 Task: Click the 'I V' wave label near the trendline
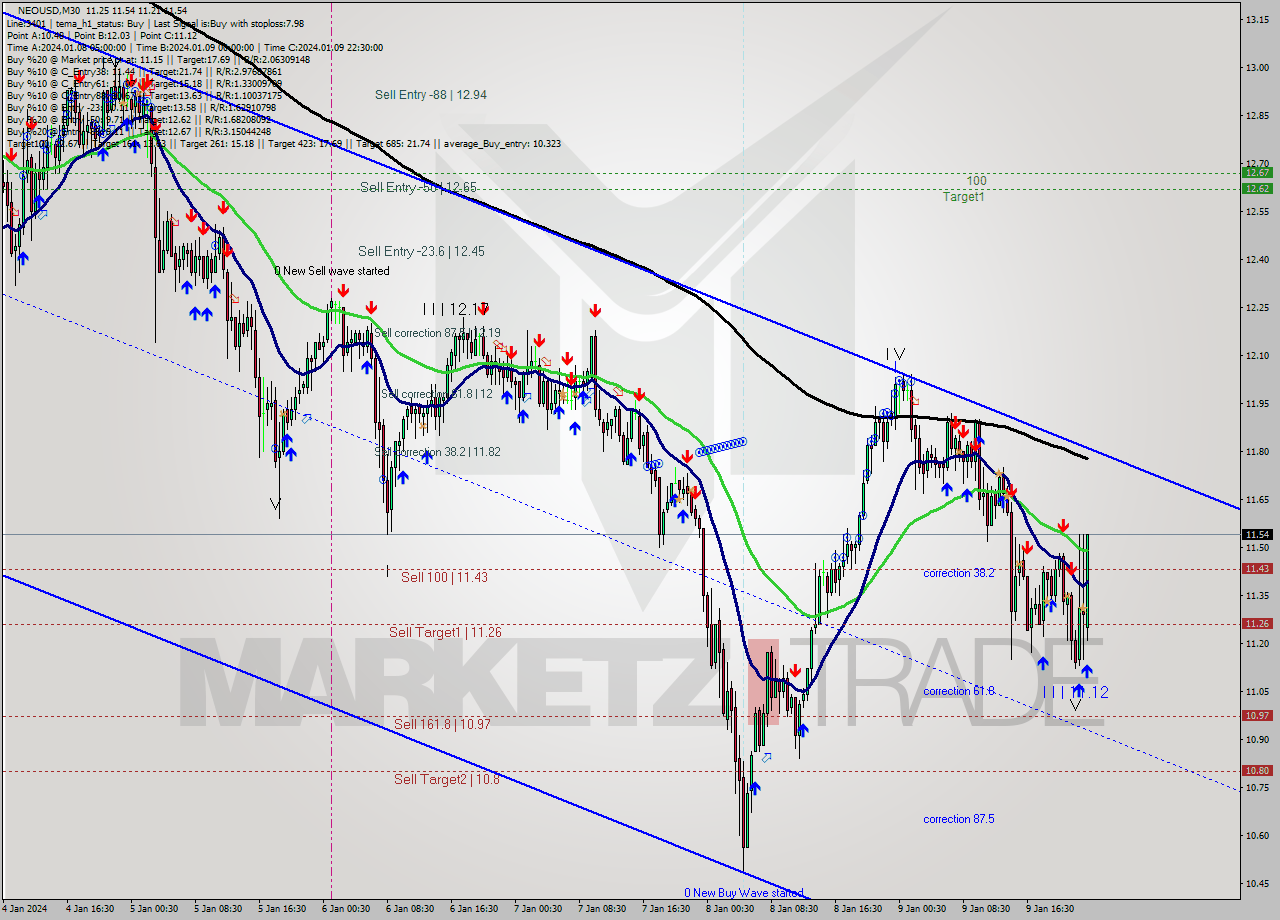(895, 354)
